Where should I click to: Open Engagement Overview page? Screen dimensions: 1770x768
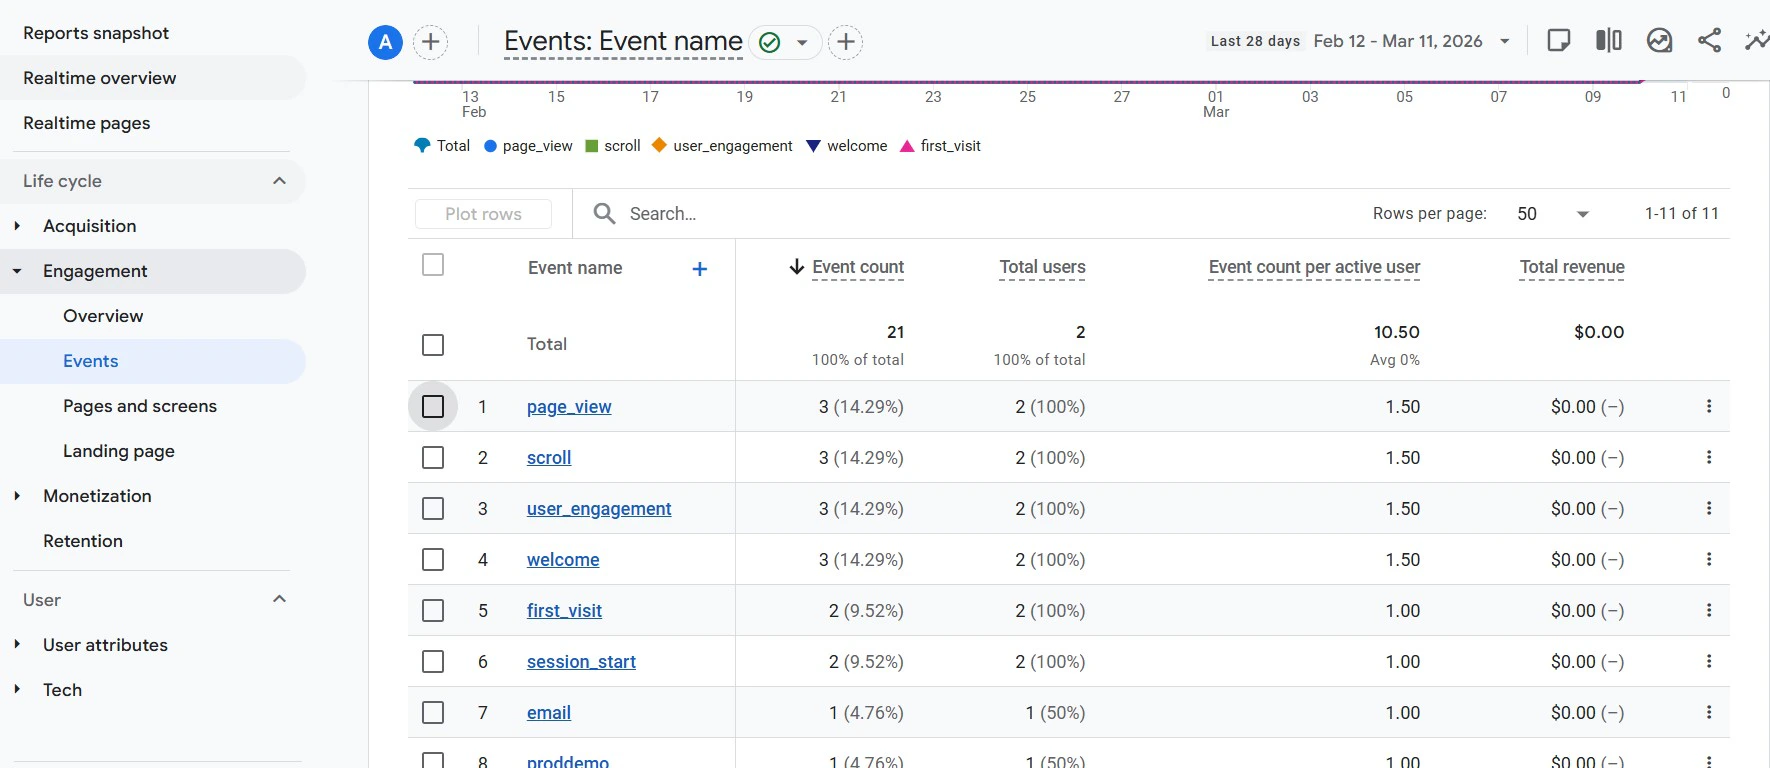tap(103, 316)
